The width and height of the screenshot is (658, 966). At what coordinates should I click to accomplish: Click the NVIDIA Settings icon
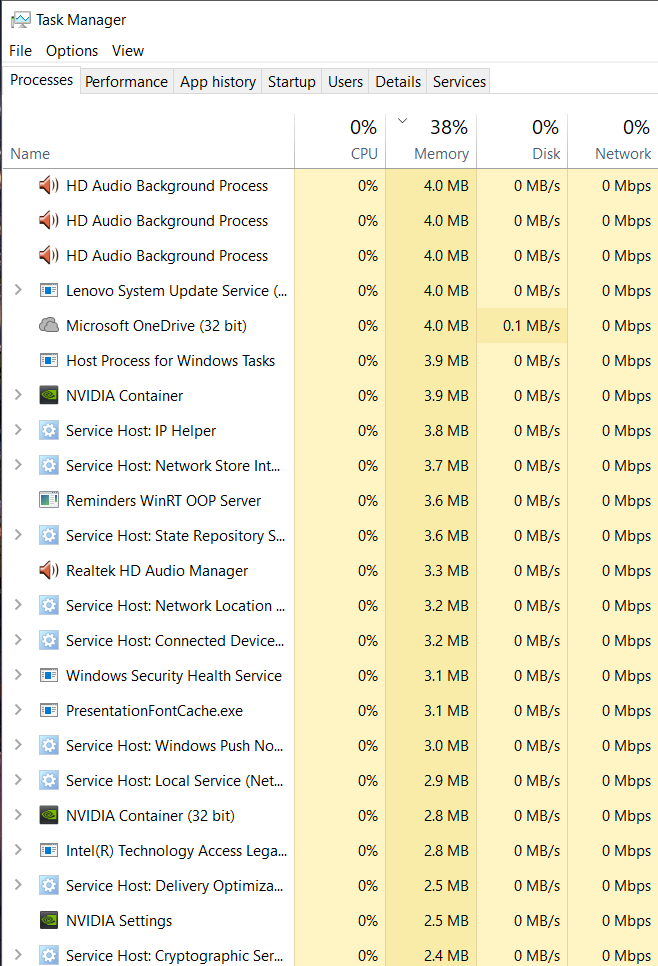pyautogui.click(x=49, y=920)
